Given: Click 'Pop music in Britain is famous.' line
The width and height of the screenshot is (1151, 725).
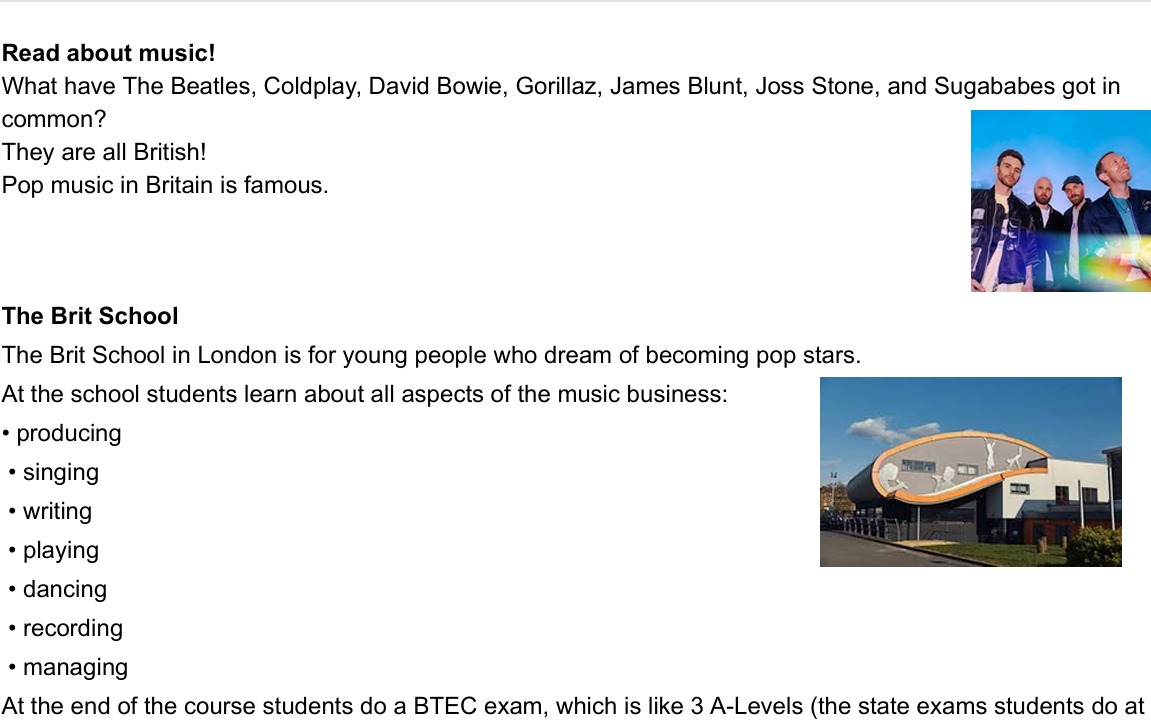Looking at the screenshot, I should (164, 185).
